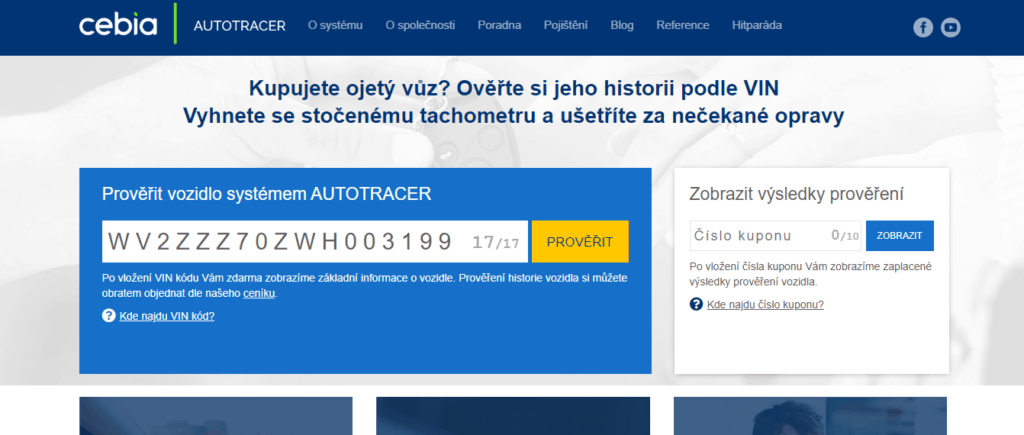Click the 0/10 coupon character counter
1024x435 pixels.
pos(845,236)
